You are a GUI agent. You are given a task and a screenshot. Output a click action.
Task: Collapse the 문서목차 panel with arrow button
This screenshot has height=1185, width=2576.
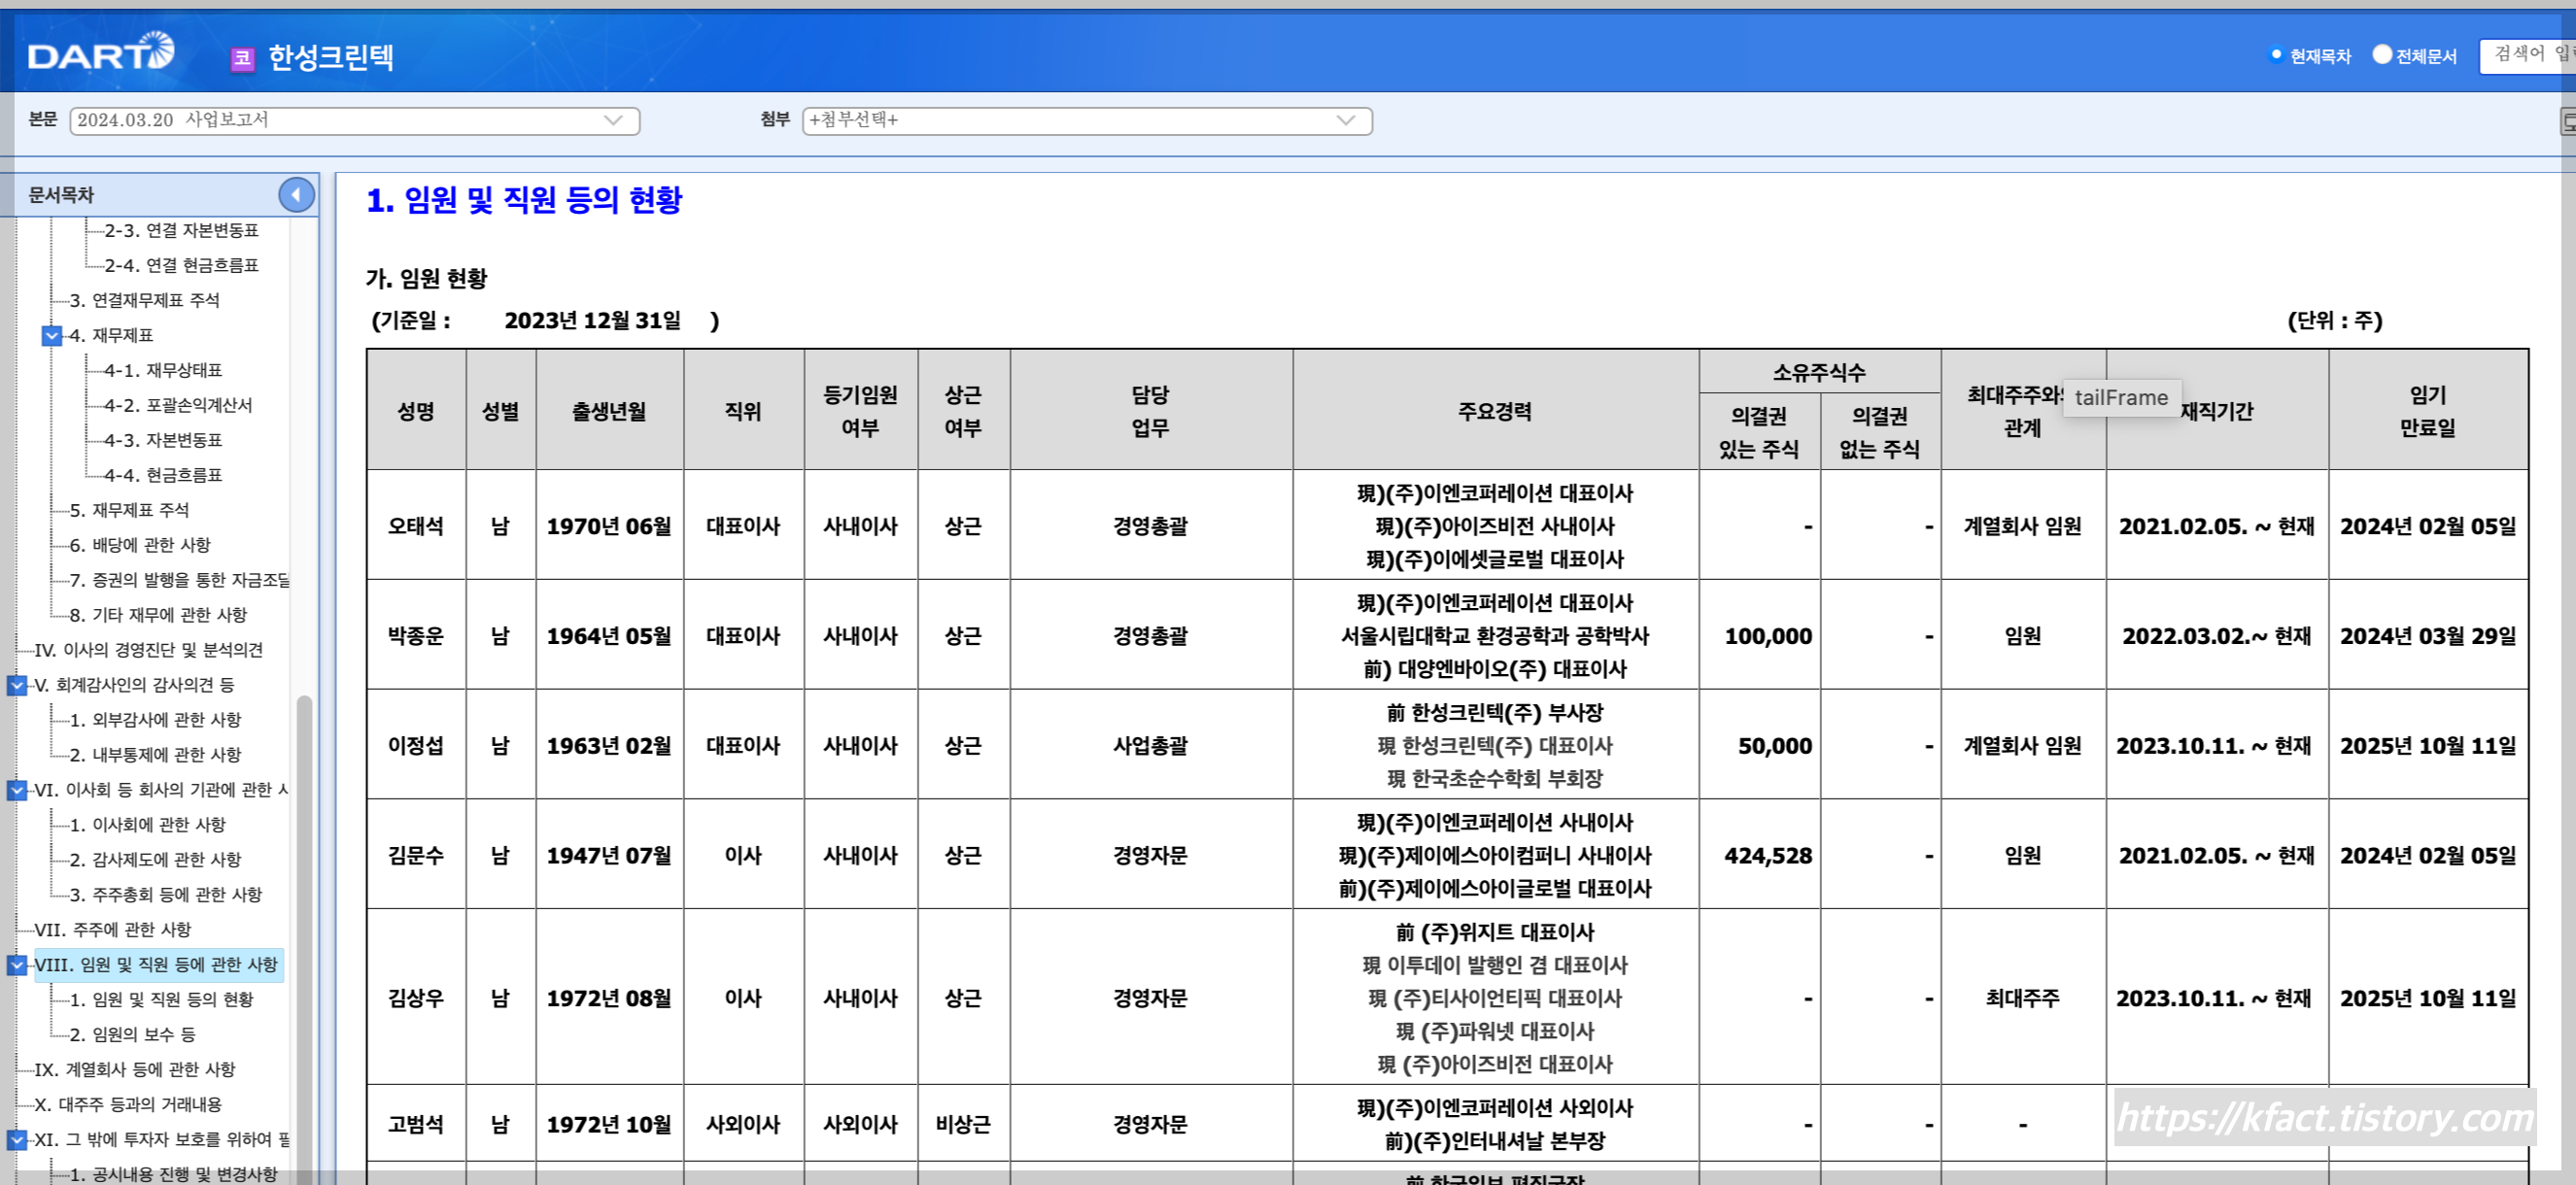[x=296, y=194]
